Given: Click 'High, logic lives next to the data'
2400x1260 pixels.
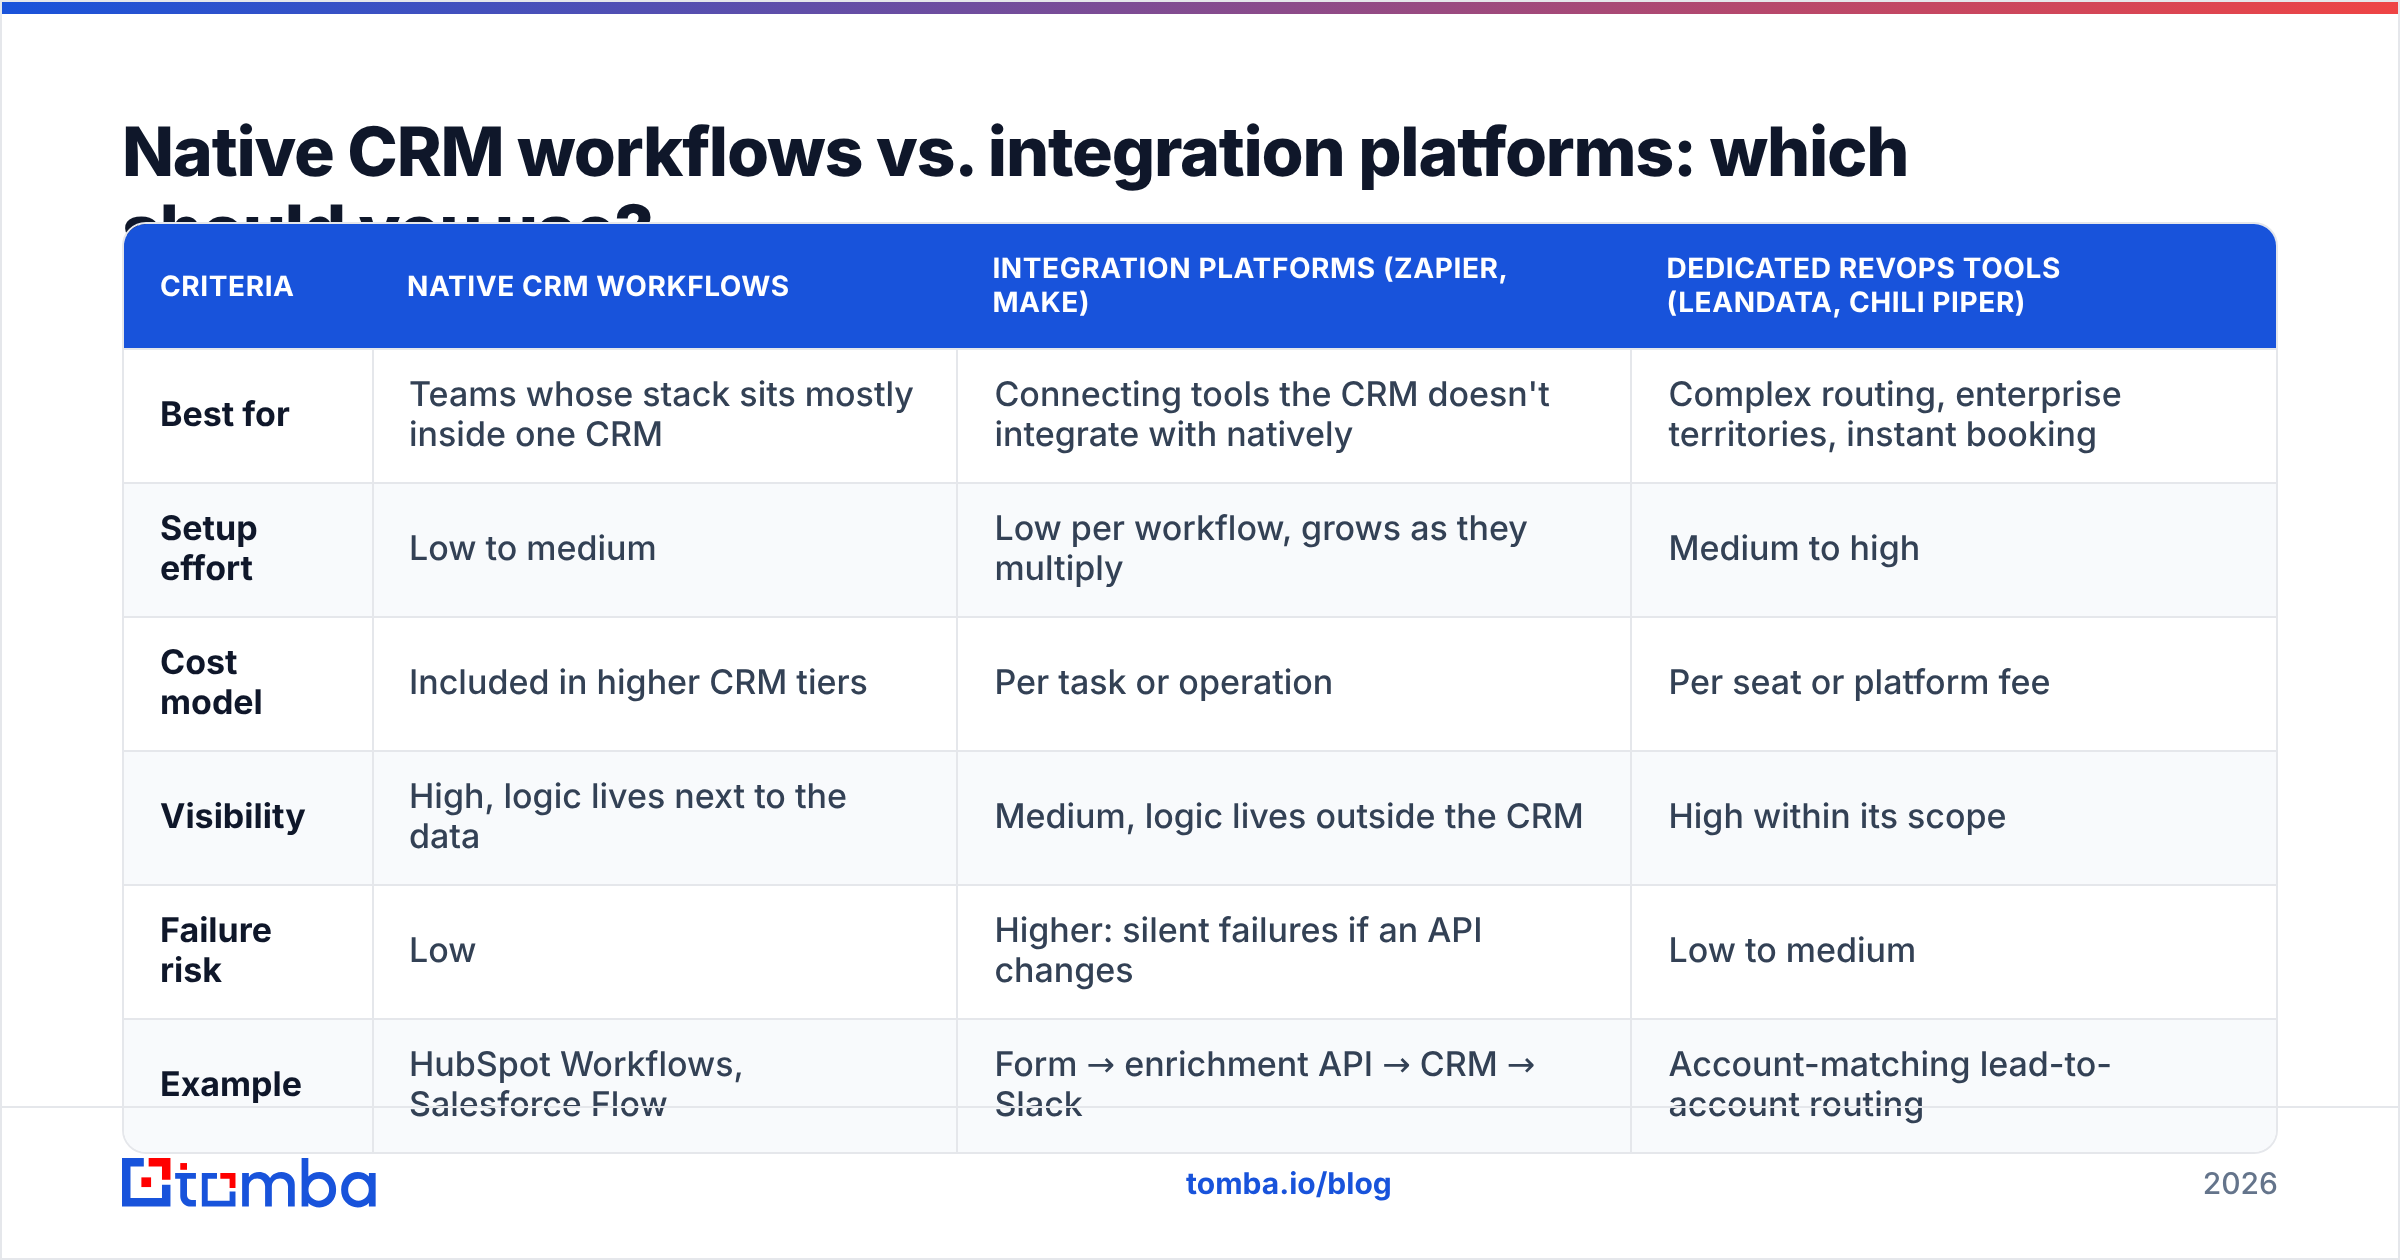Looking at the screenshot, I should coord(628,816).
